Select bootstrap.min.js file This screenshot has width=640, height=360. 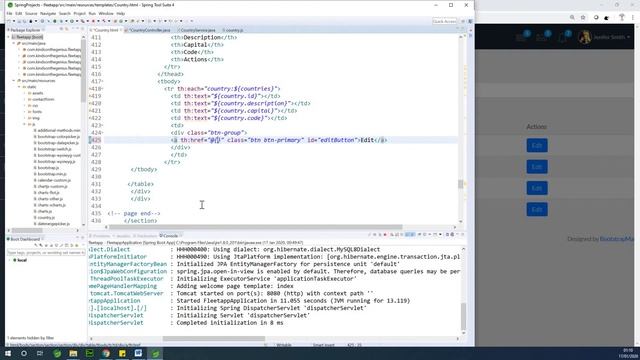[51, 174]
